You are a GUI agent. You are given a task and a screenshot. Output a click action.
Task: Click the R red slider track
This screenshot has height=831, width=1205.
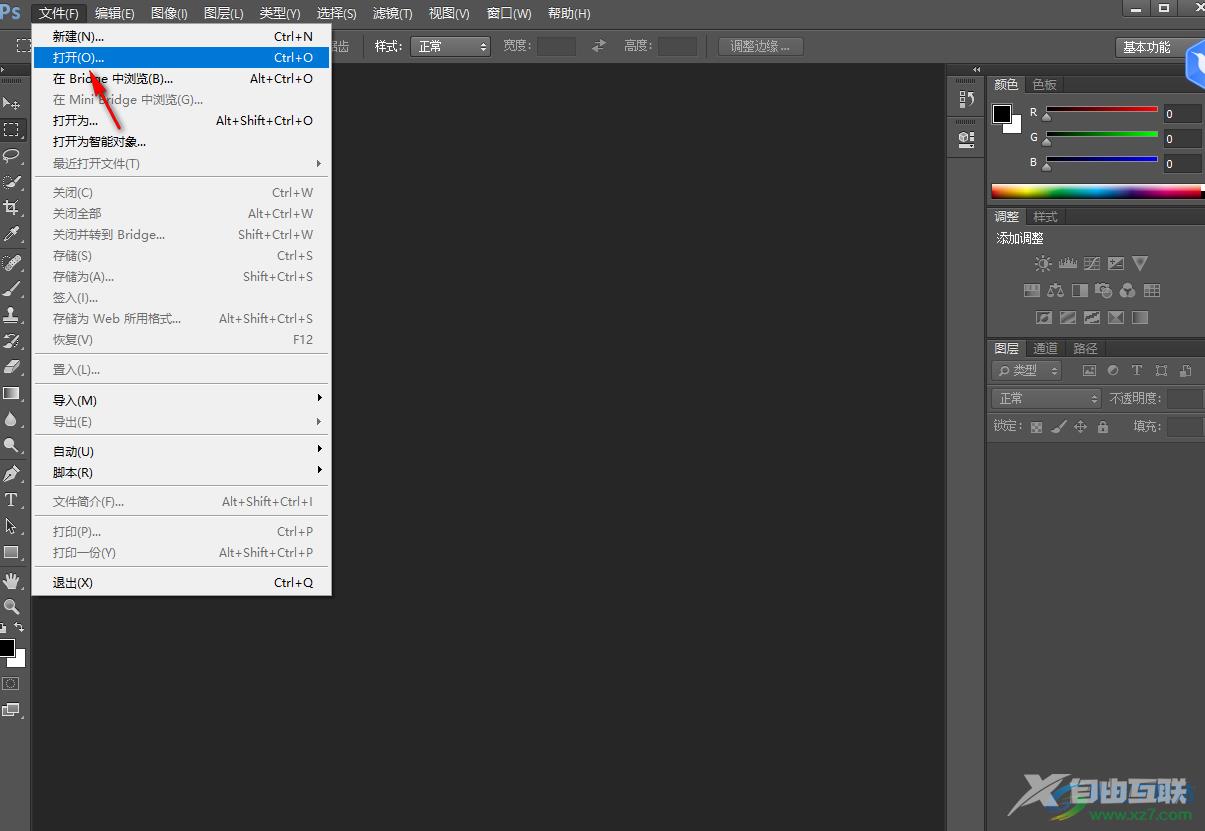(1102, 109)
